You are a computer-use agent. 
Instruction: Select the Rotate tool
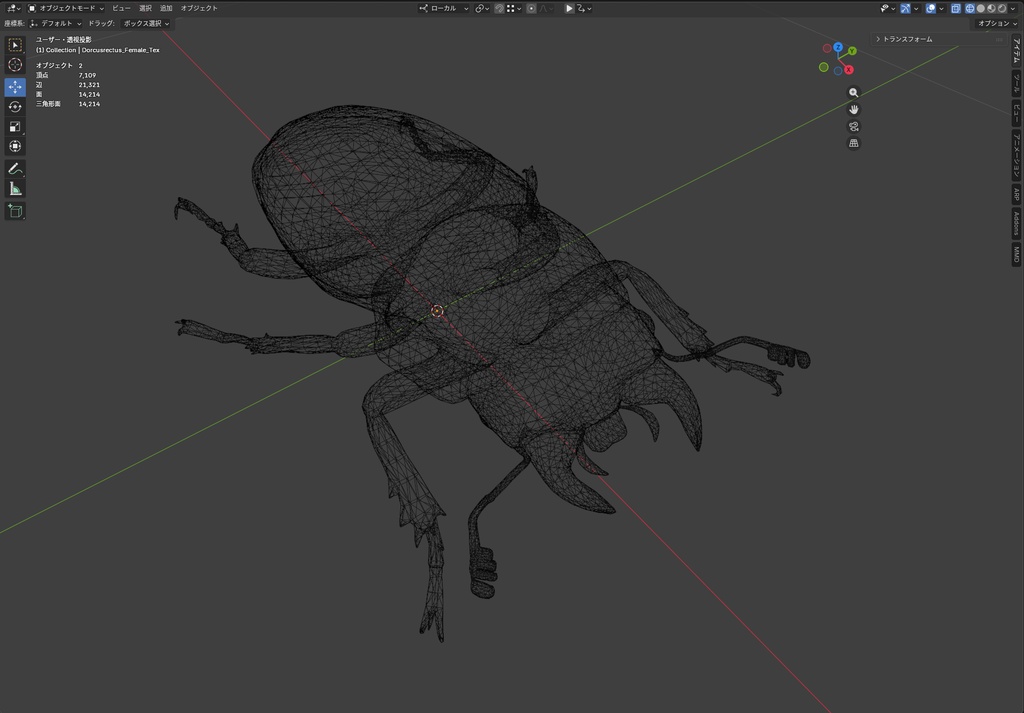pyautogui.click(x=14, y=106)
